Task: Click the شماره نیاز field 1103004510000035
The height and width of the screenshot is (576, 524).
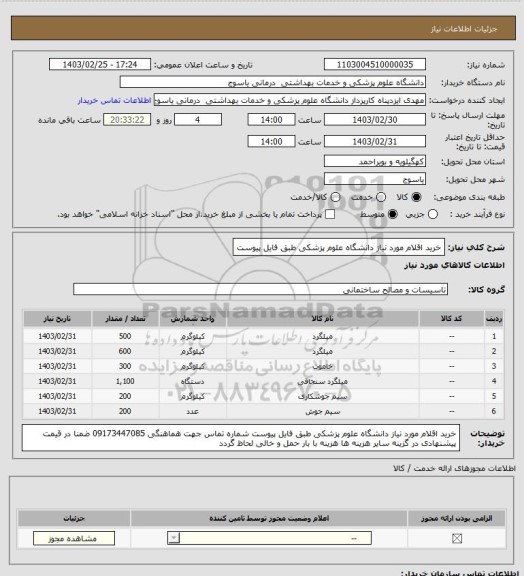Action: 375,64
